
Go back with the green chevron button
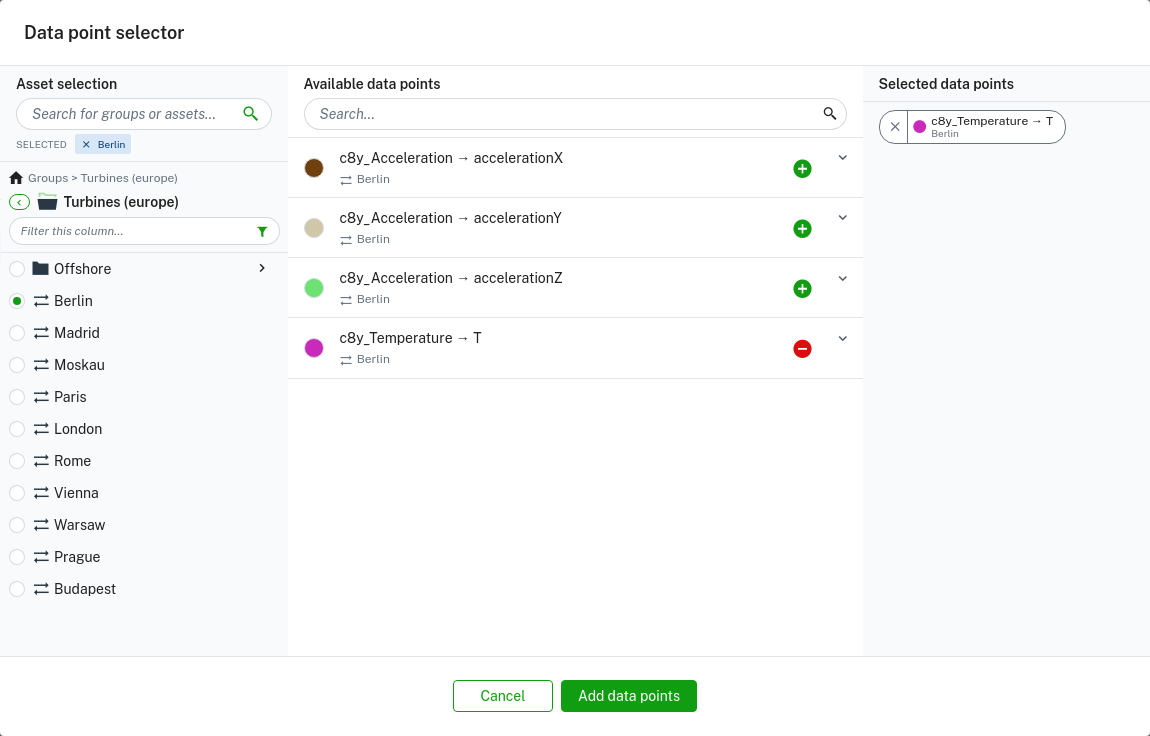tap(19, 202)
